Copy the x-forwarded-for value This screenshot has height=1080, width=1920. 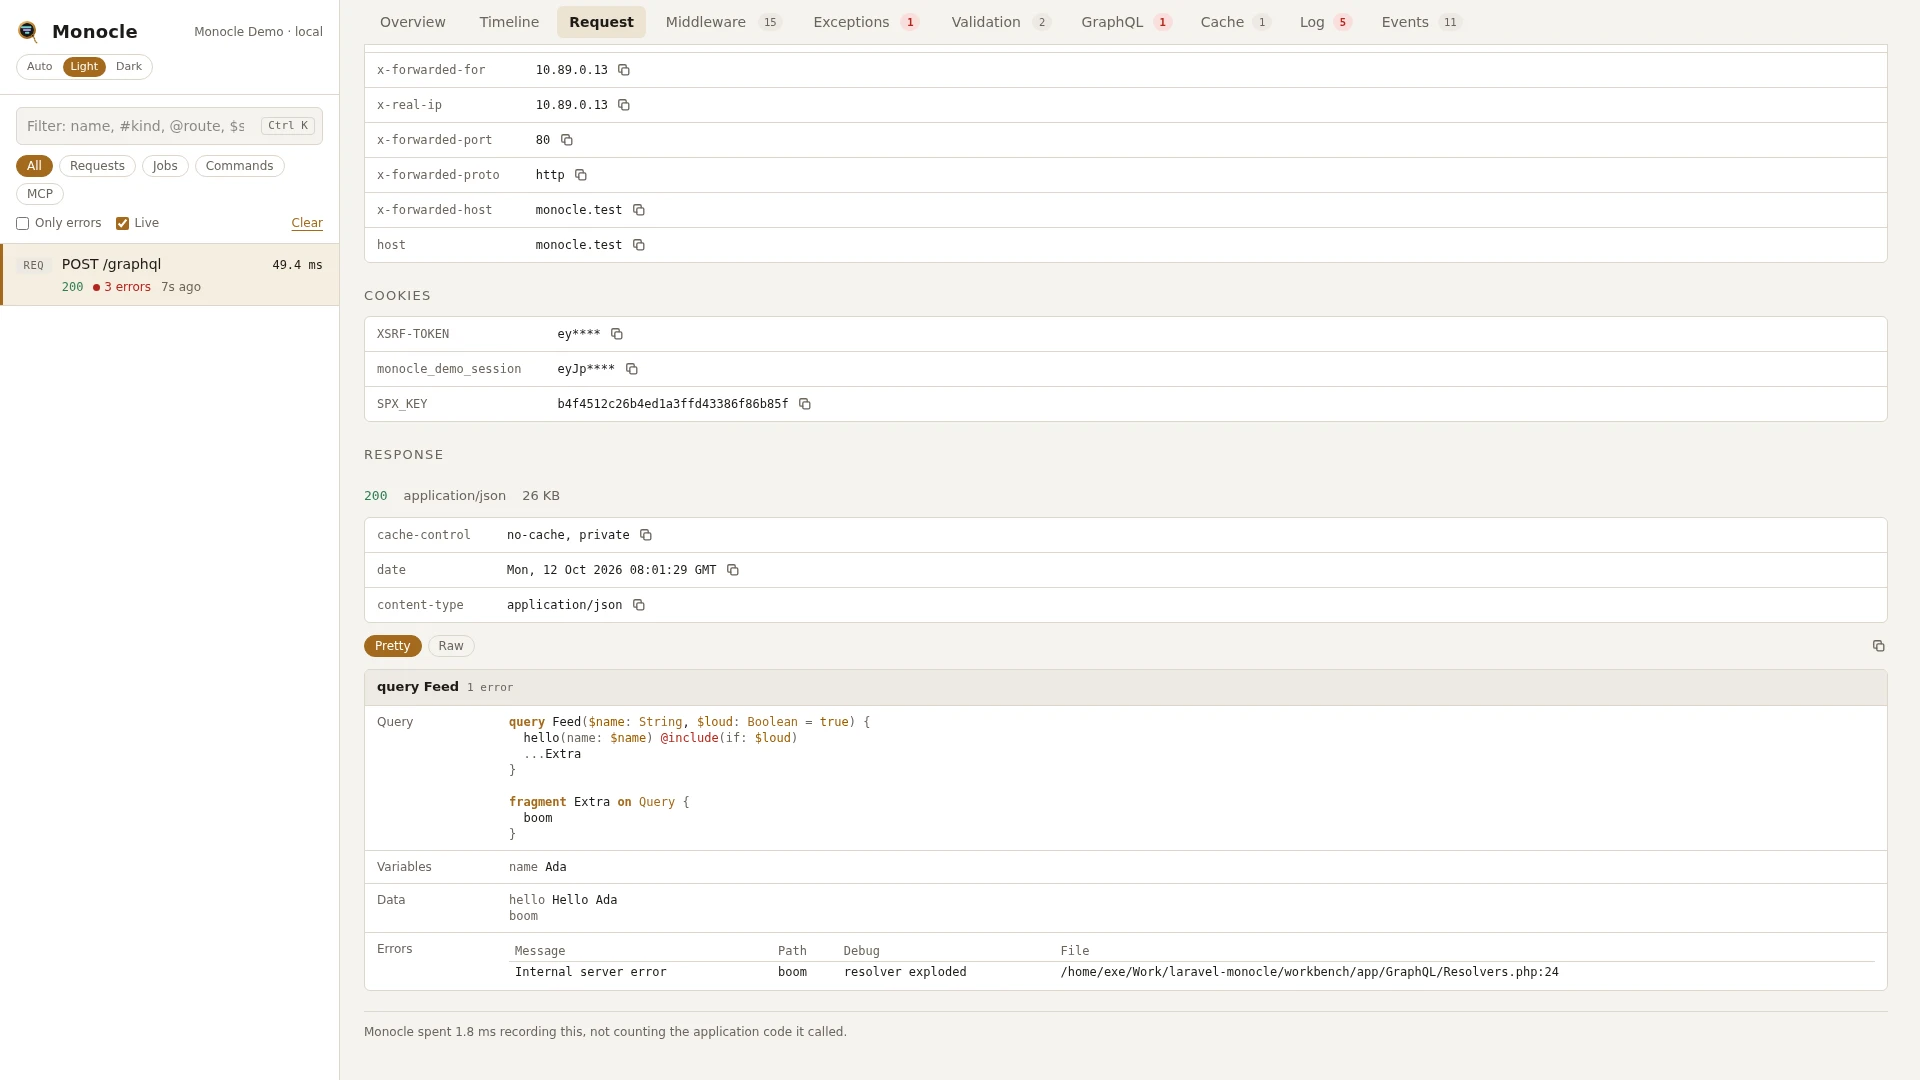[x=624, y=70]
